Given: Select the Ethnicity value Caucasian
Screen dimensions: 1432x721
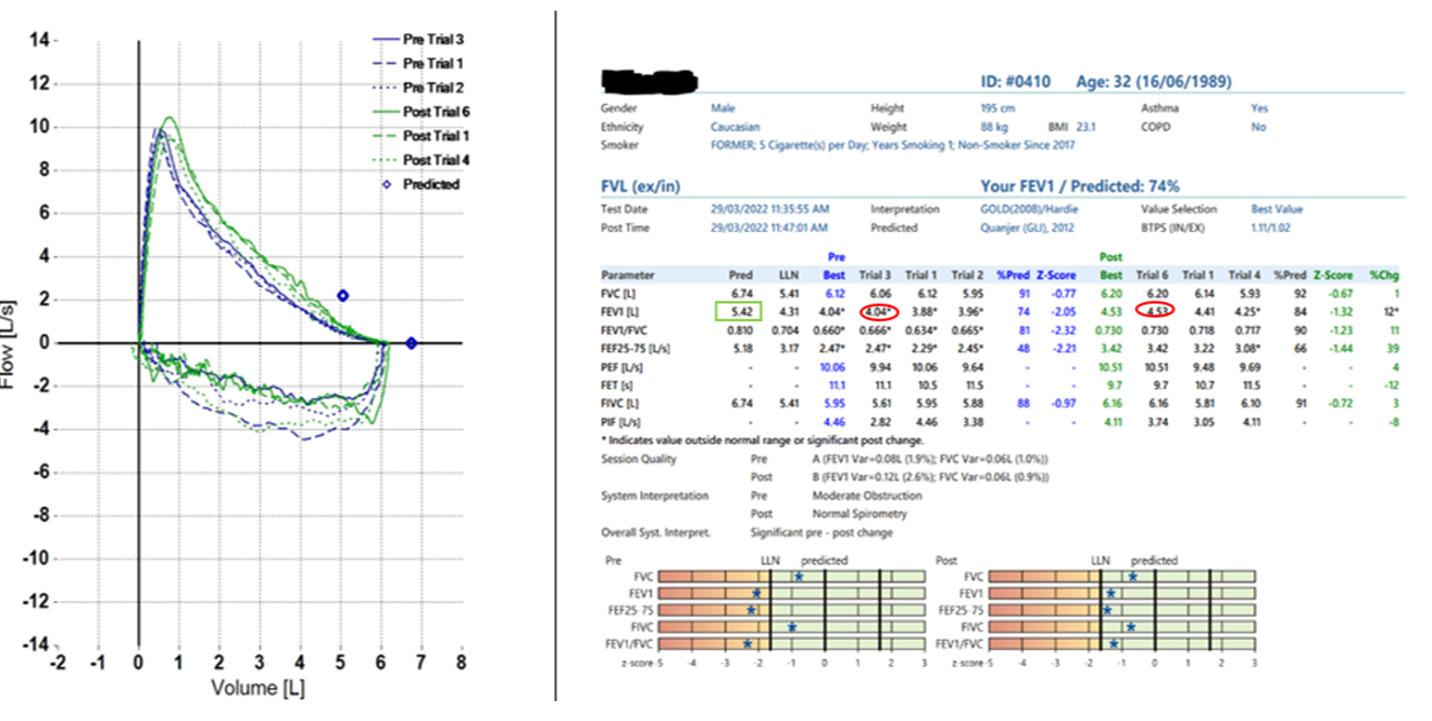Looking at the screenshot, I should pos(735,127).
